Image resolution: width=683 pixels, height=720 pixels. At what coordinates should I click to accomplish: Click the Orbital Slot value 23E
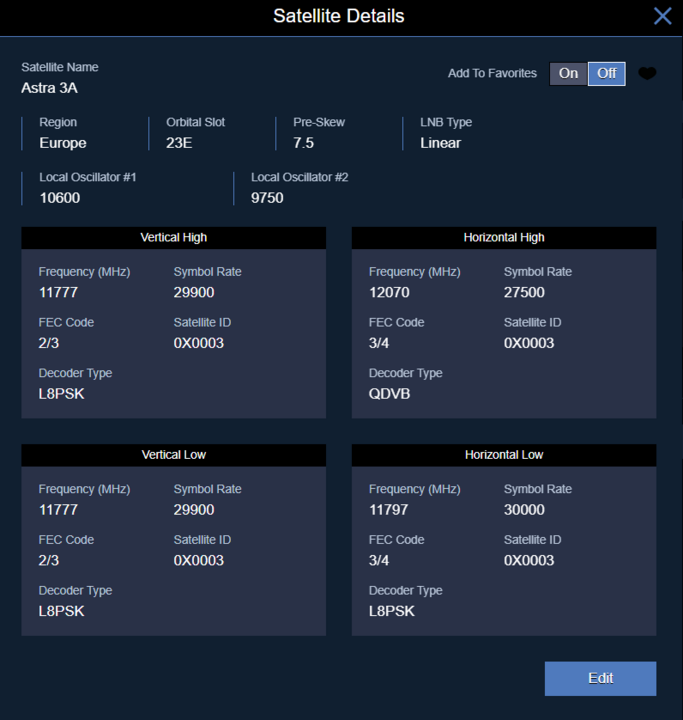click(x=180, y=143)
